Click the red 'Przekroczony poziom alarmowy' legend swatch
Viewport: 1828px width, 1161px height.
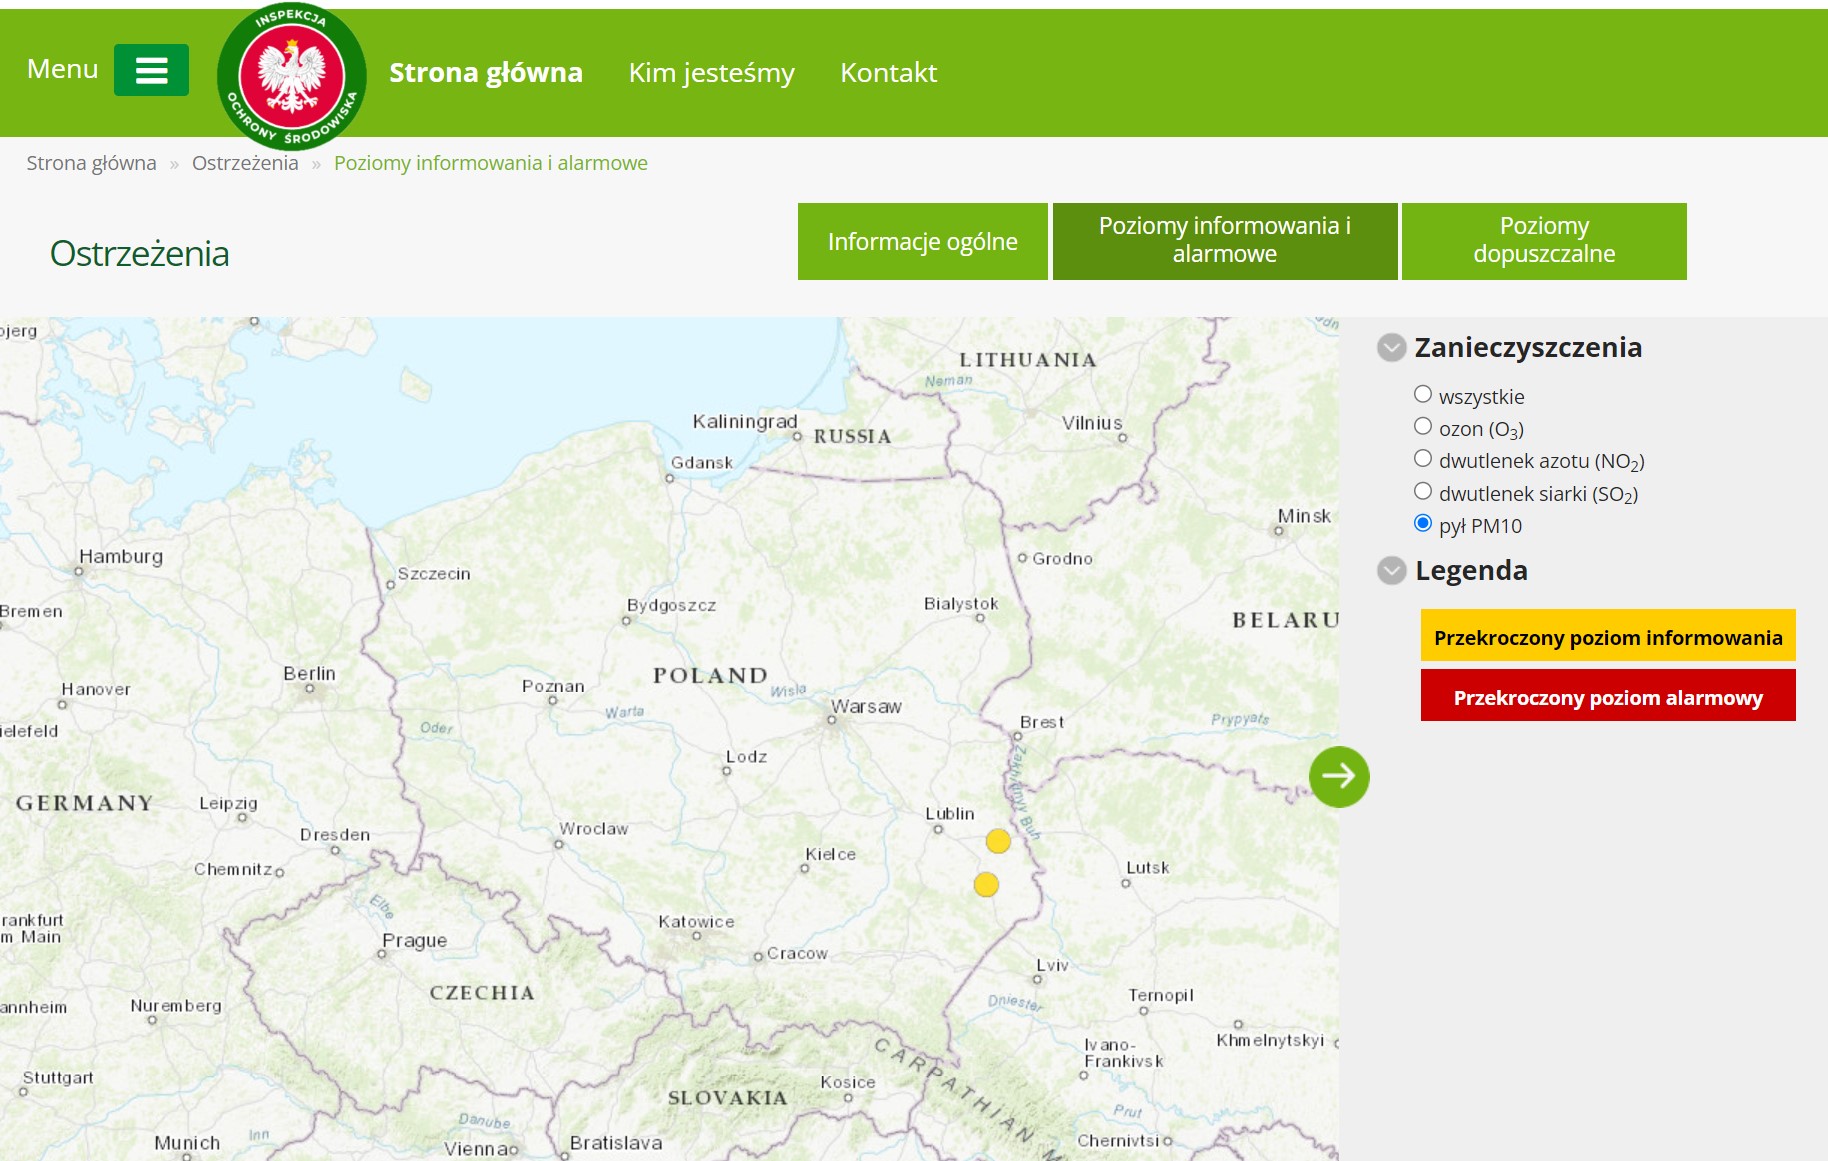pos(1607,696)
